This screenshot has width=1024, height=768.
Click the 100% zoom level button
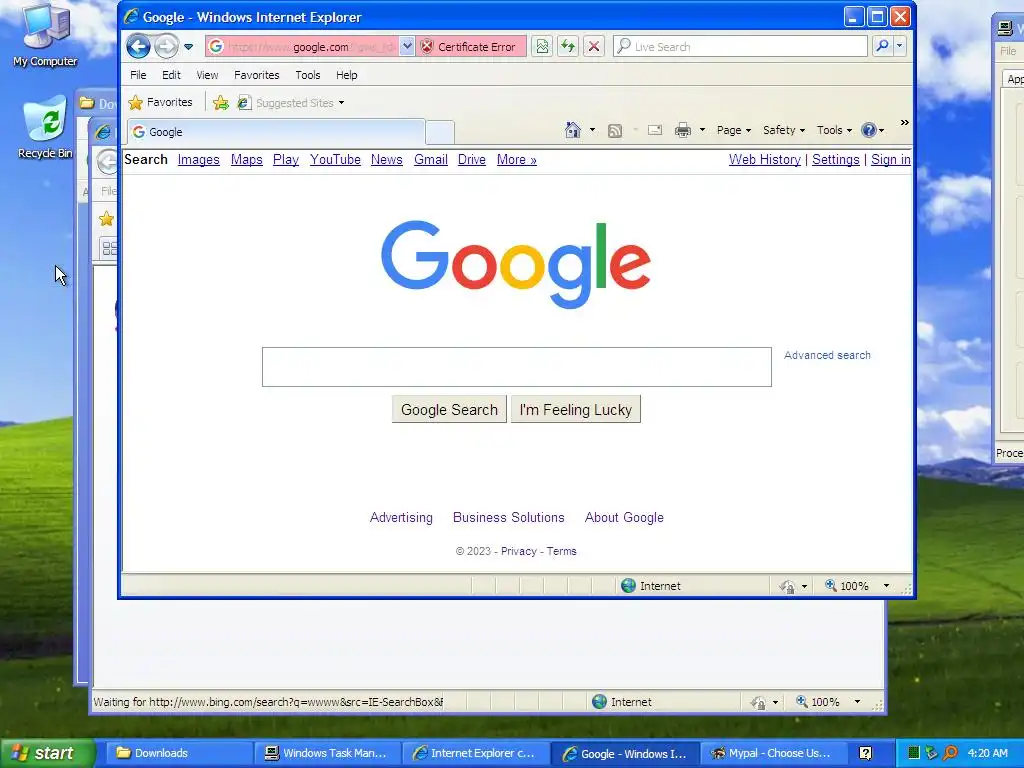[x=847, y=586]
